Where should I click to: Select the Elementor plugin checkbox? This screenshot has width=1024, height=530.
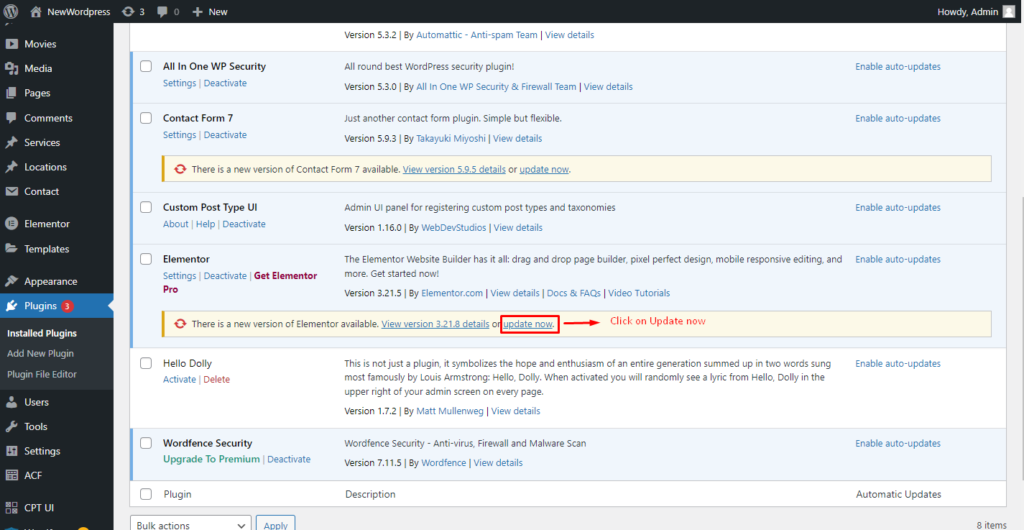point(146,260)
